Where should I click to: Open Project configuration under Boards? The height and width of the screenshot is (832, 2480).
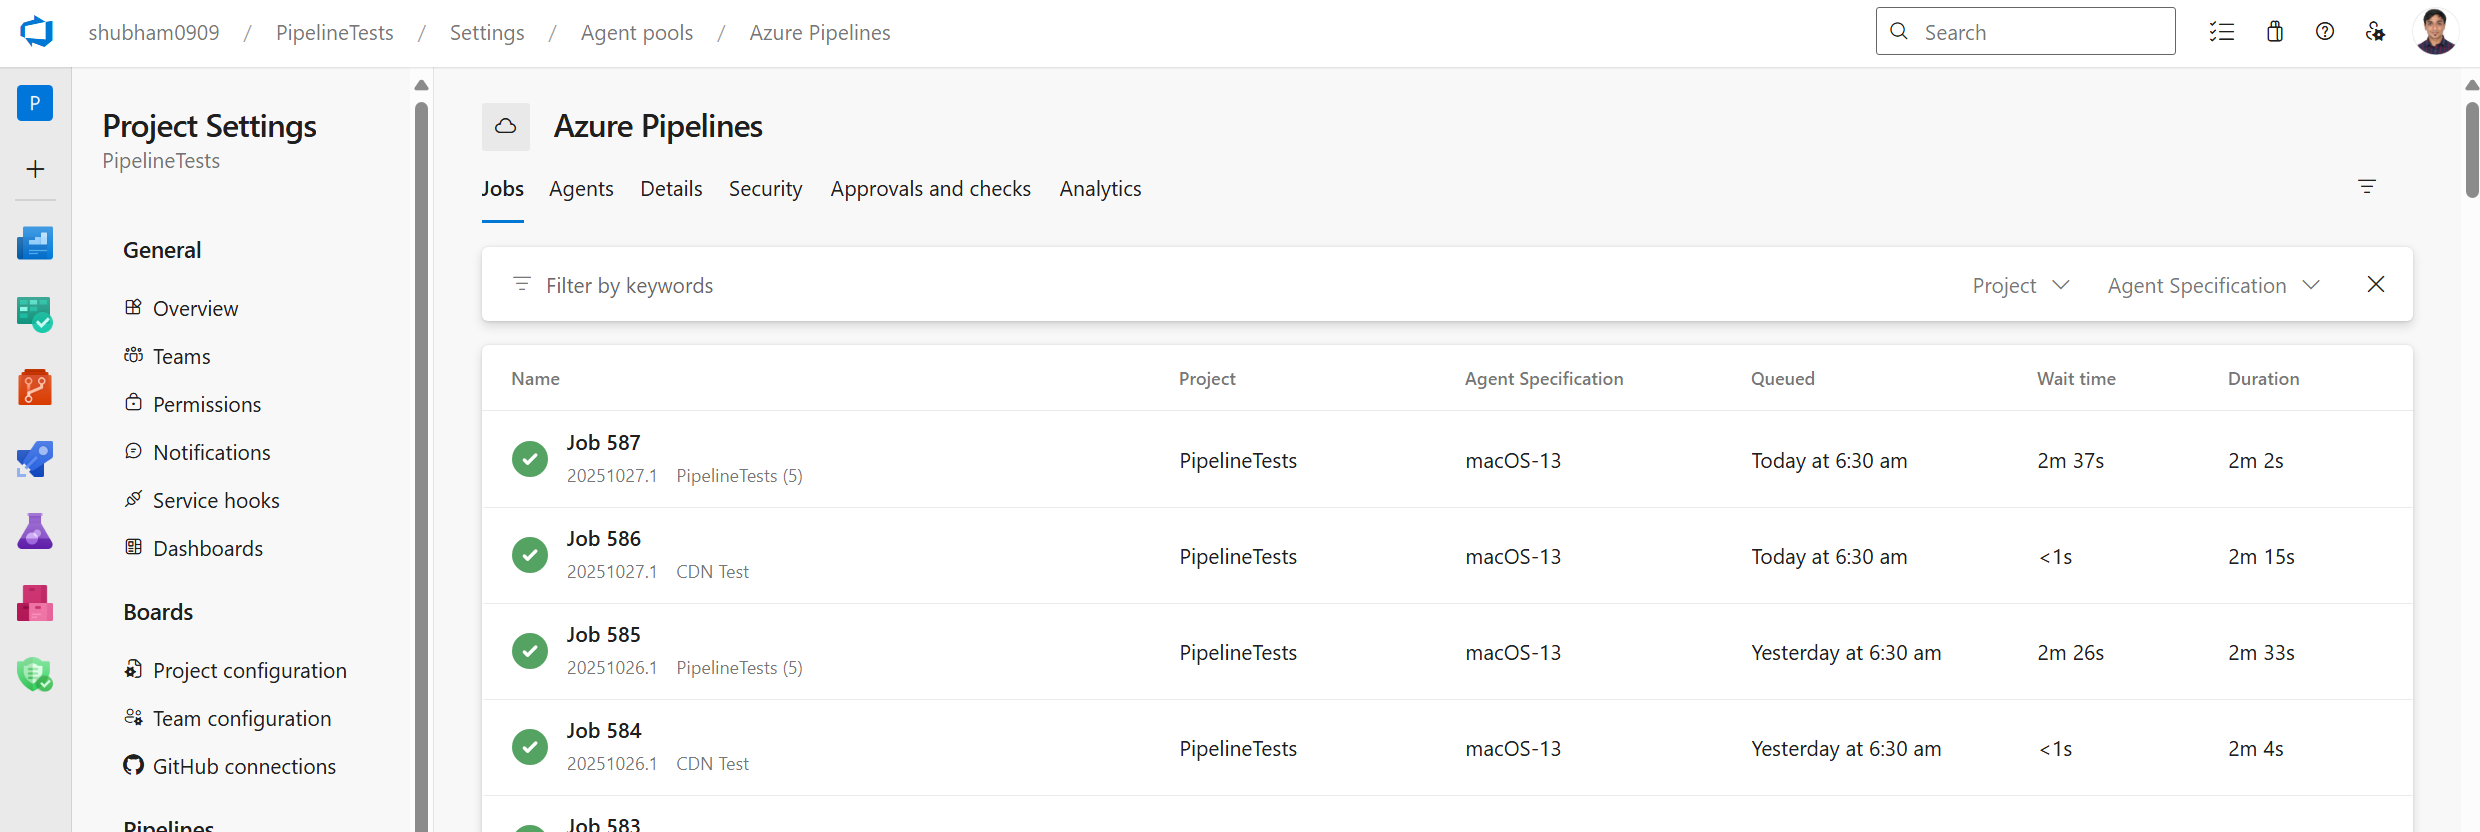pos(250,671)
